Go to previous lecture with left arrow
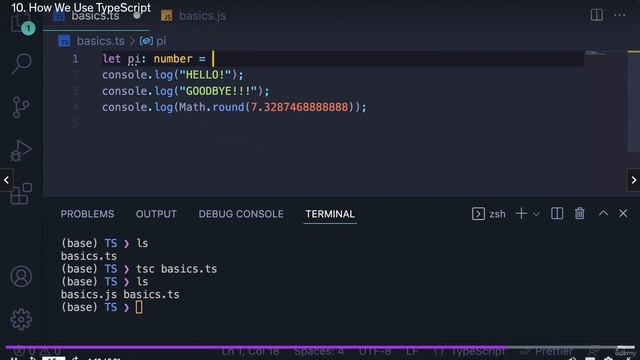Image resolution: width=640 pixels, height=360 pixels. 7,180
